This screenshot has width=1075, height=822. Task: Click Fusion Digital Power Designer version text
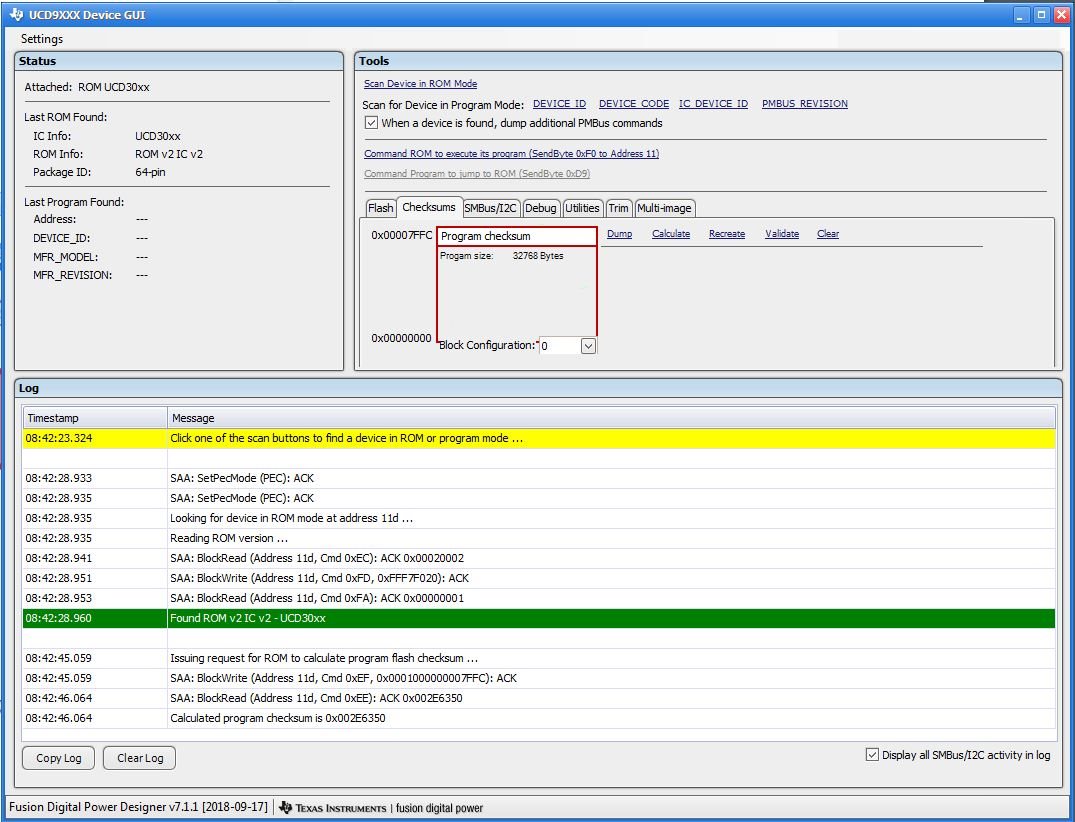pos(138,807)
